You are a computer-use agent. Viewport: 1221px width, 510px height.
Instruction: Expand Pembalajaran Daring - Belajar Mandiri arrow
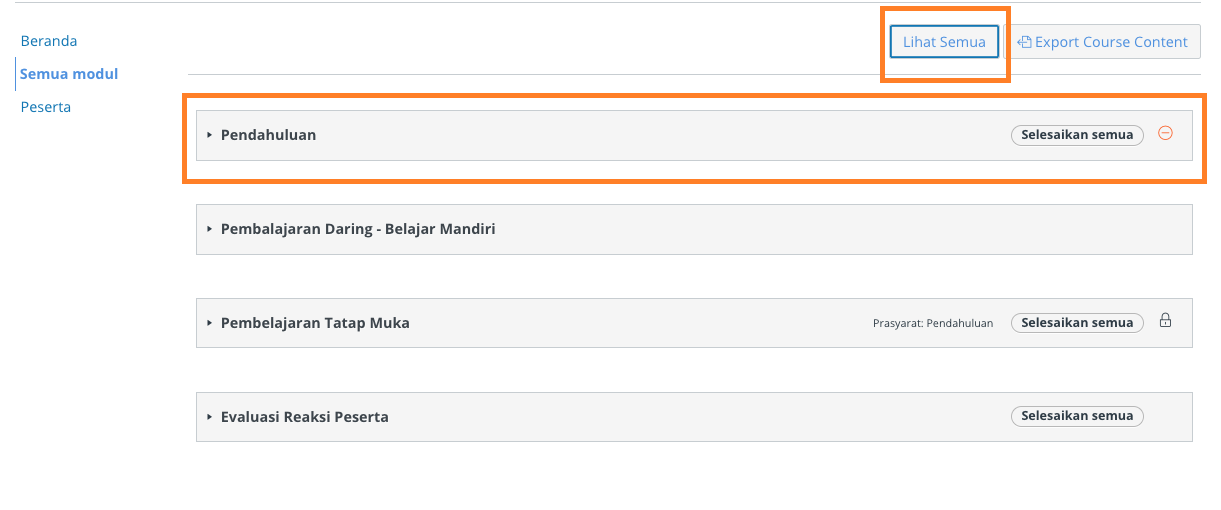[x=210, y=229]
